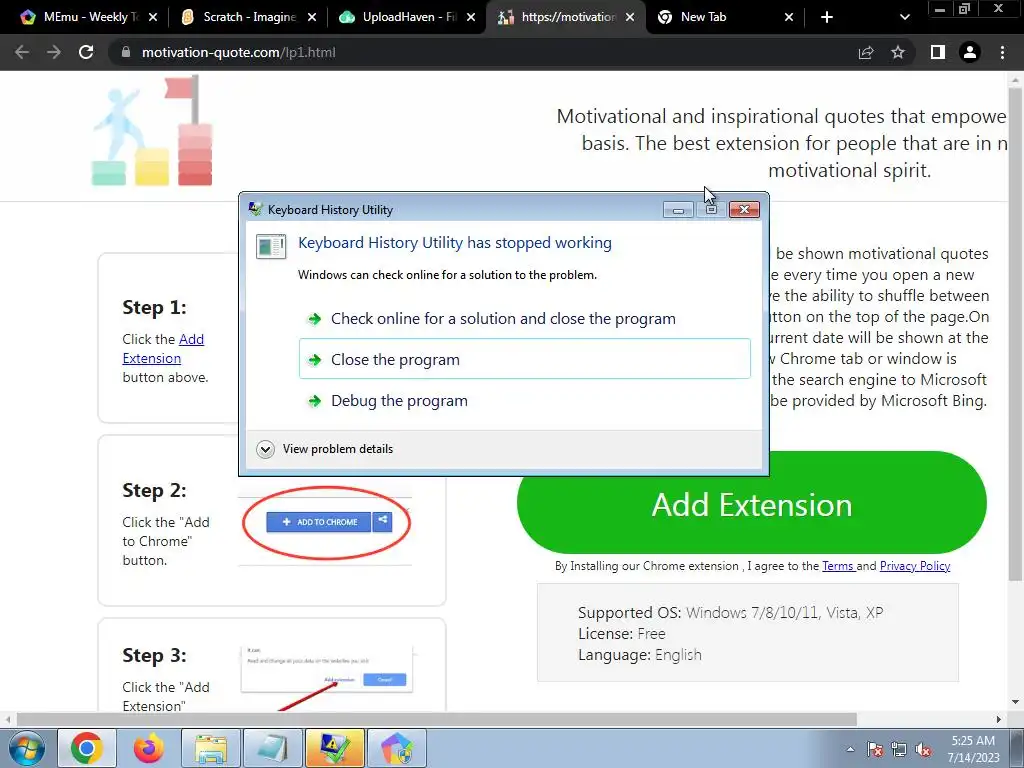Click the network tray icon
1024x768 pixels.
point(899,749)
